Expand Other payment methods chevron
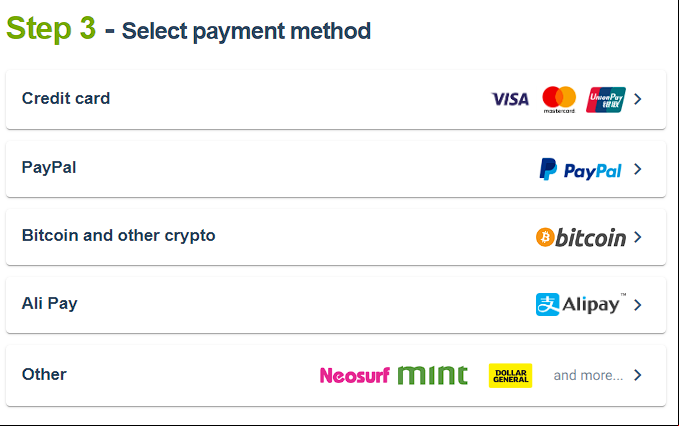The width and height of the screenshot is (679, 426). point(637,375)
